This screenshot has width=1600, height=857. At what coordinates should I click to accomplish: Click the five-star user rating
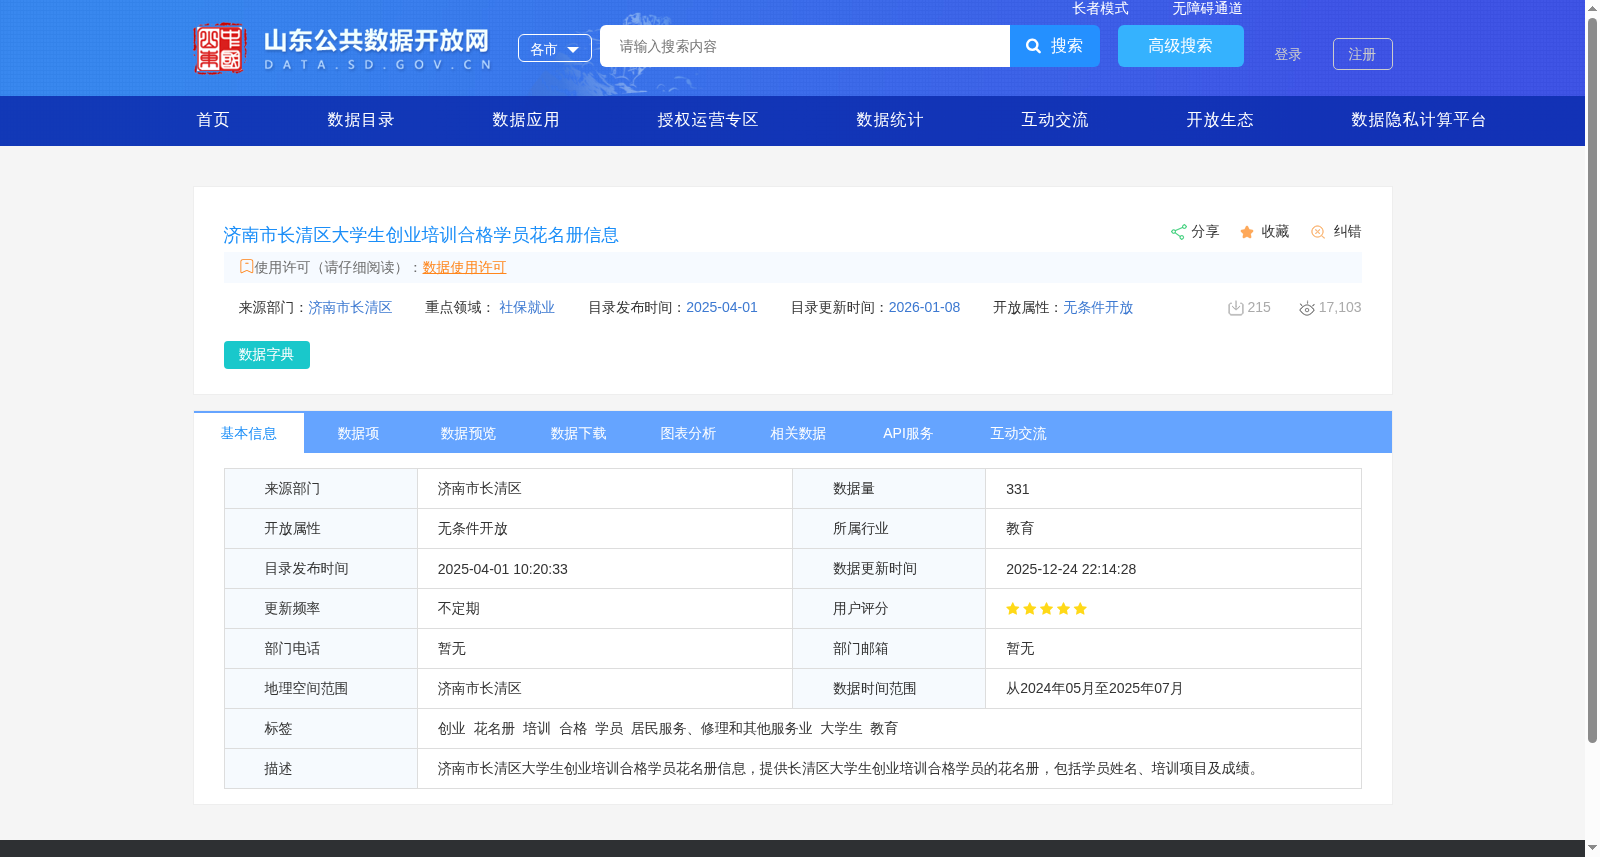tap(1046, 609)
